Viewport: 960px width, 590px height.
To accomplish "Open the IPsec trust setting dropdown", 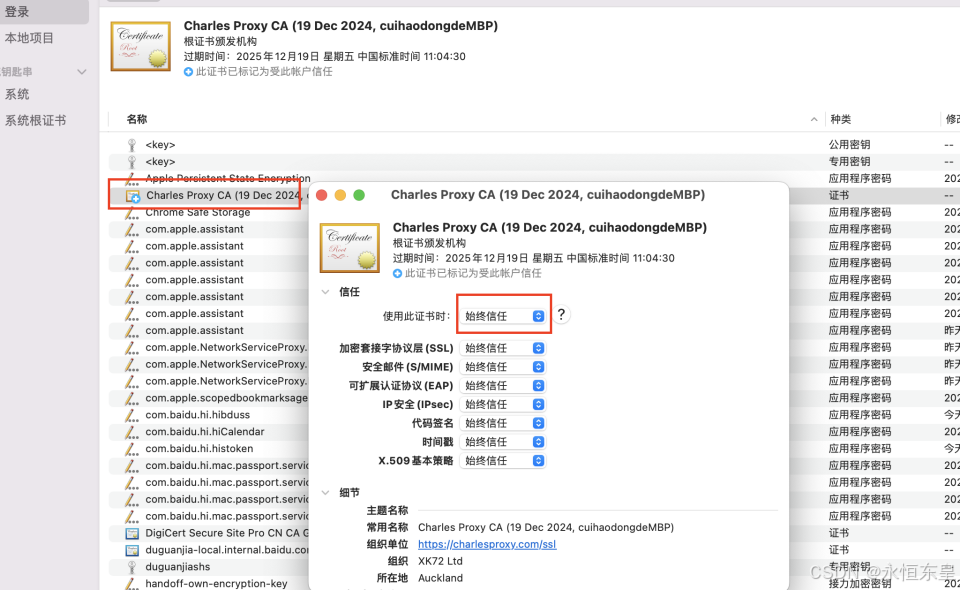I will coord(502,405).
